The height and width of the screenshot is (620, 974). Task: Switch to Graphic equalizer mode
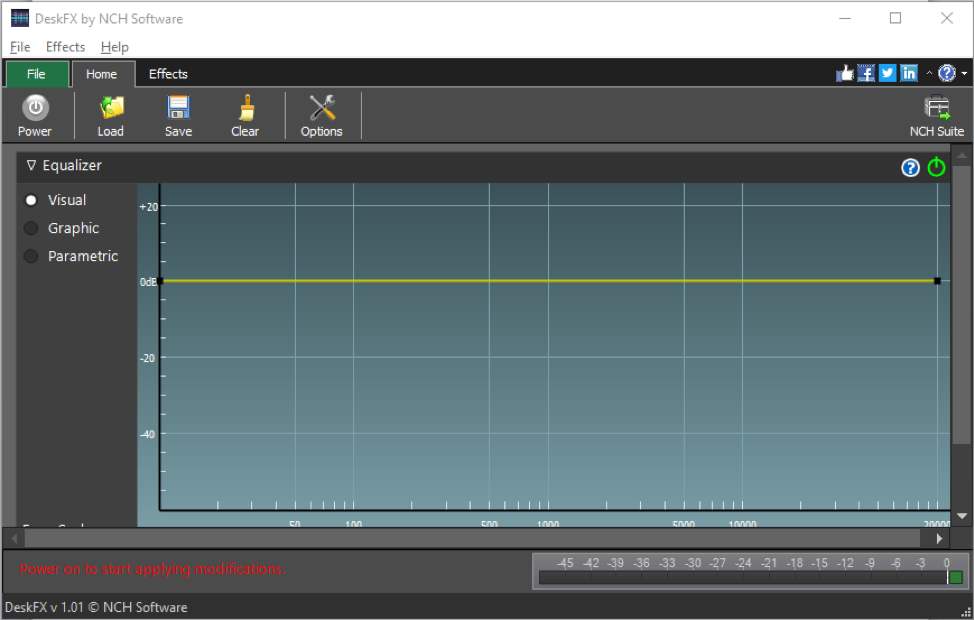coord(31,228)
